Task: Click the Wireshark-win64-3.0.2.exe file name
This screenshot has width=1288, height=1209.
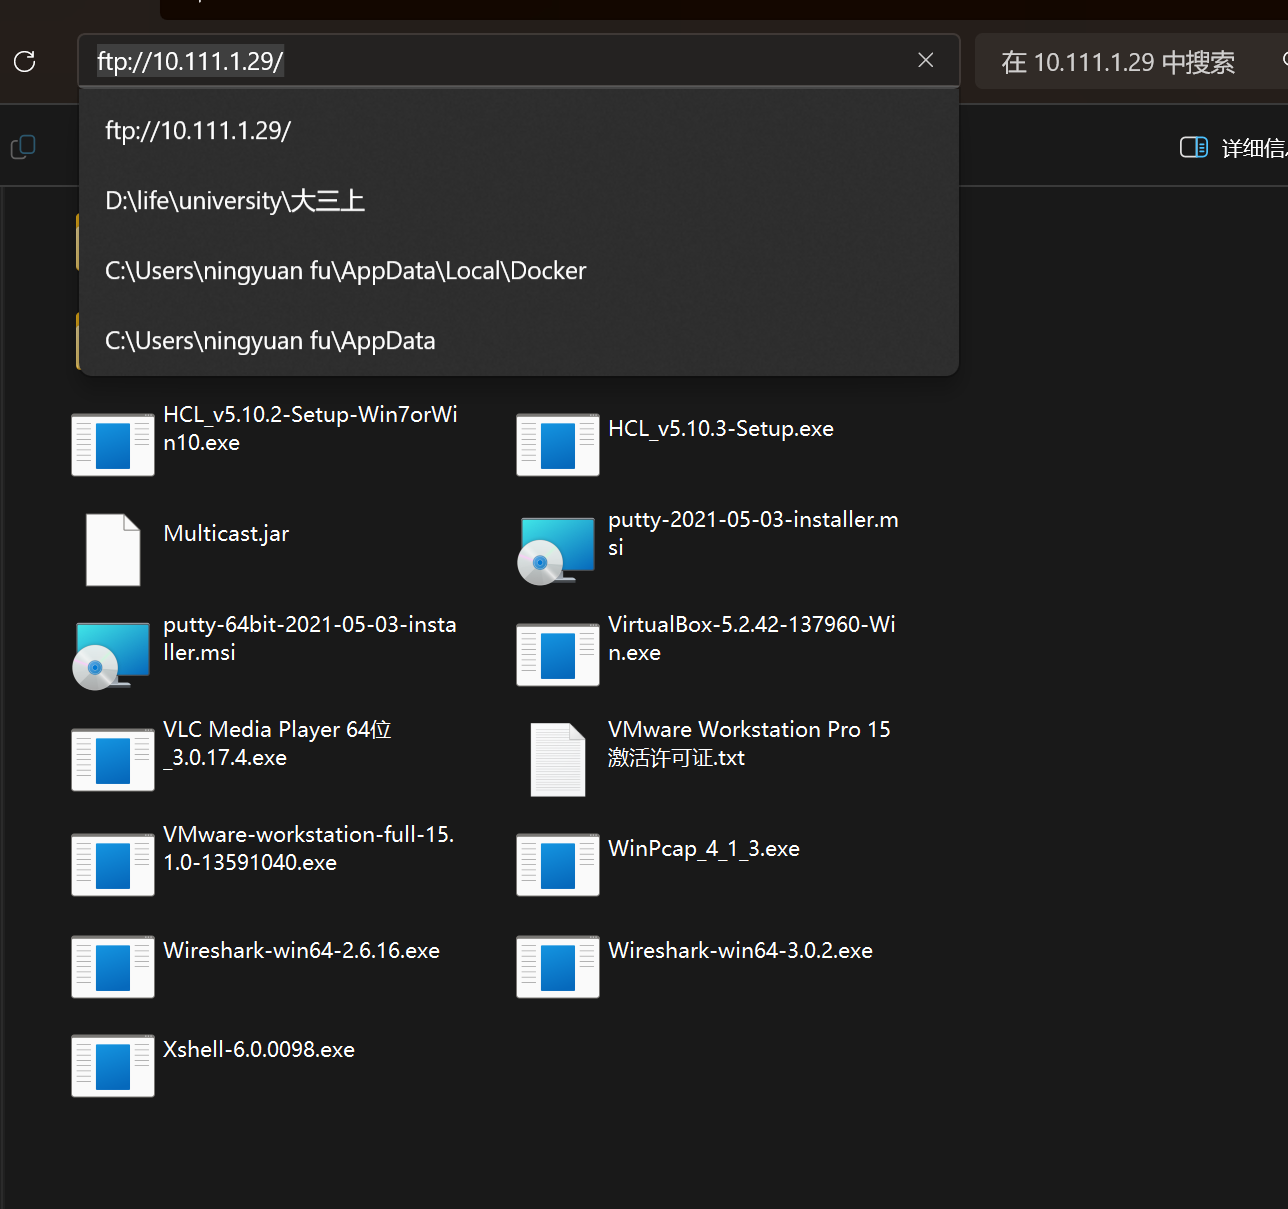Action: coord(740,950)
